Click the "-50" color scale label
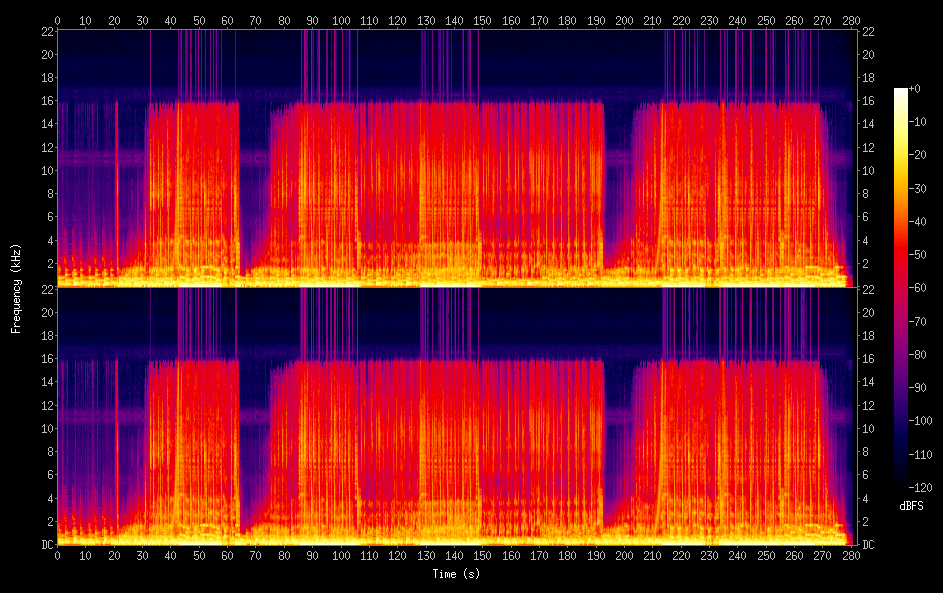Image resolution: width=943 pixels, height=593 pixels. (x=917, y=254)
